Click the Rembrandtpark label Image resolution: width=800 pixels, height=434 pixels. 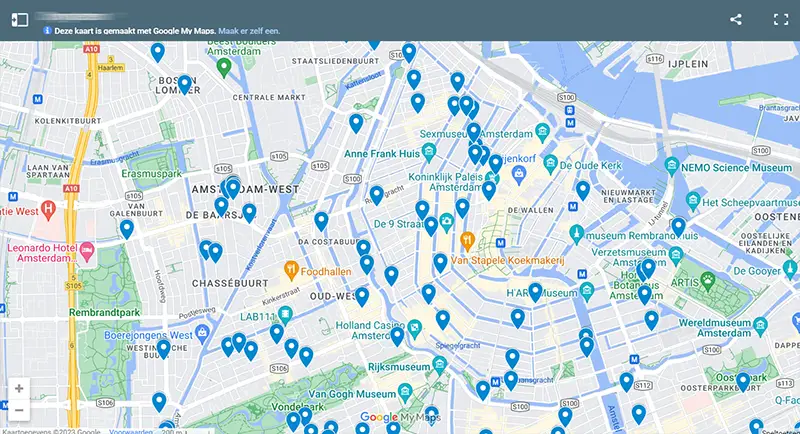pyautogui.click(x=105, y=312)
